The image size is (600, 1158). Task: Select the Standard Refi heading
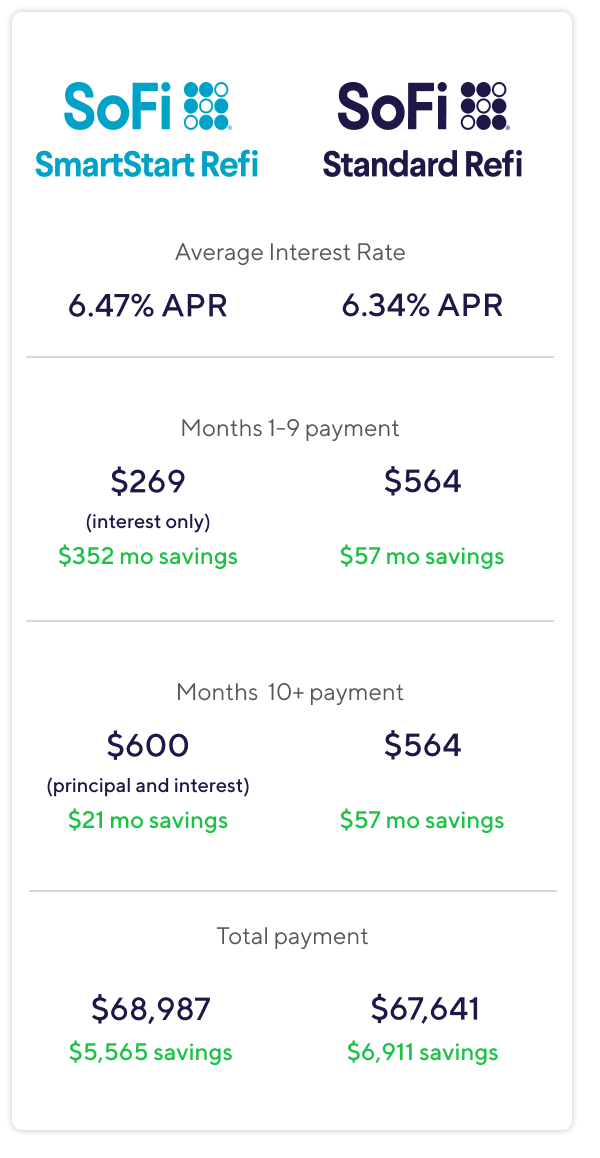tap(422, 162)
